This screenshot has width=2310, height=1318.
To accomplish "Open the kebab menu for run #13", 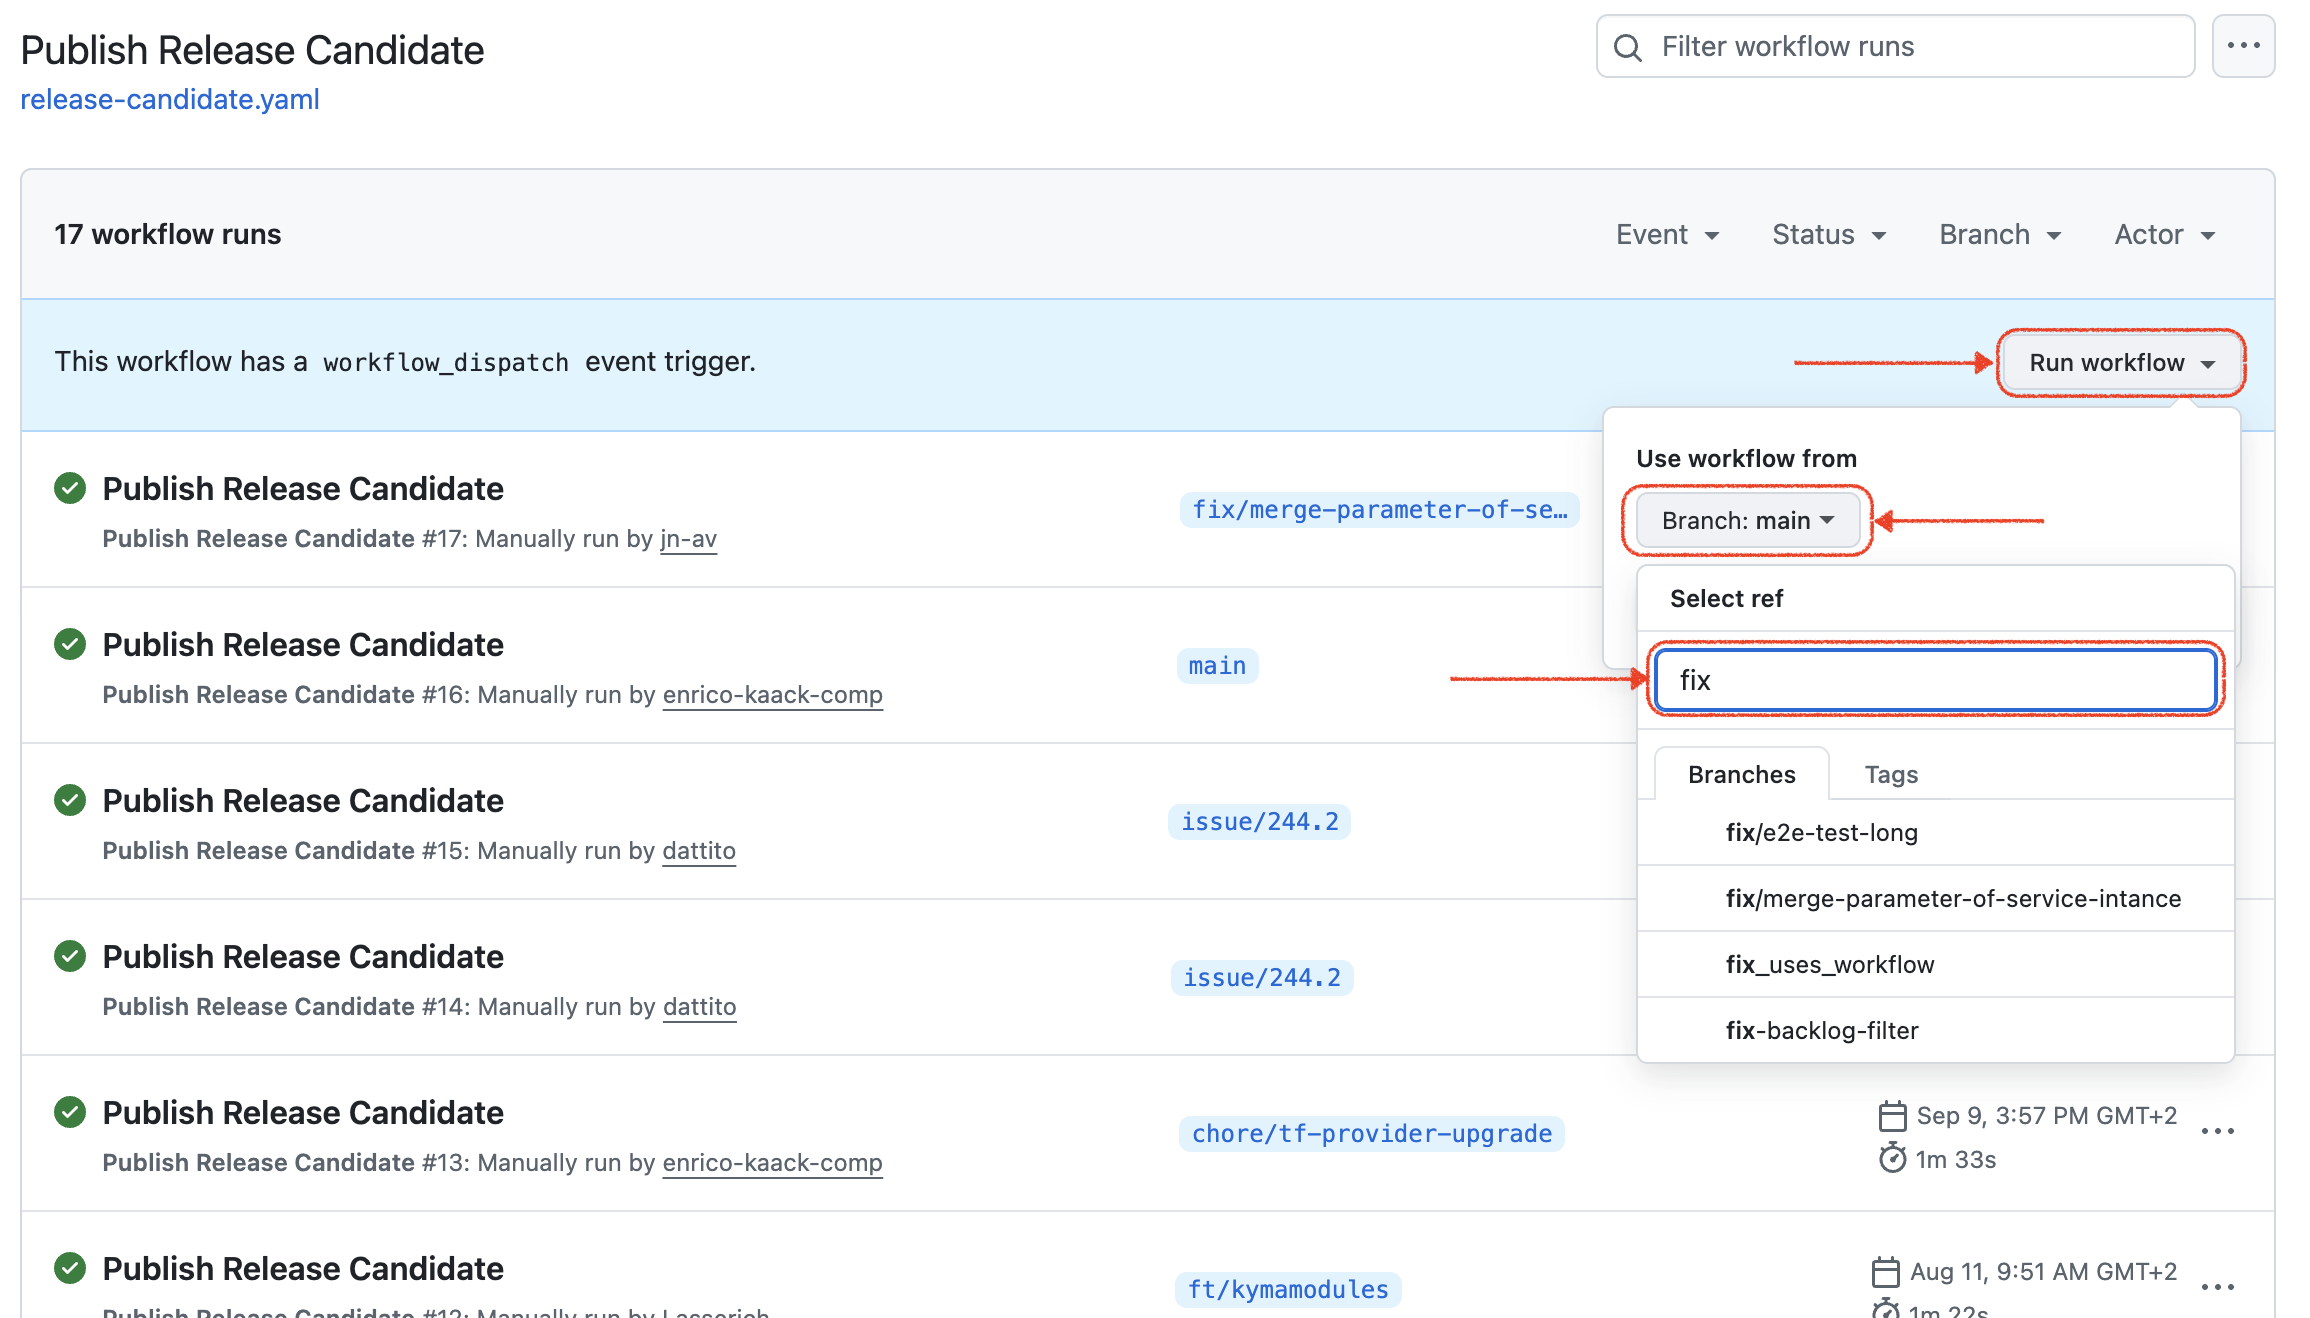I will coord(2218,1130).
